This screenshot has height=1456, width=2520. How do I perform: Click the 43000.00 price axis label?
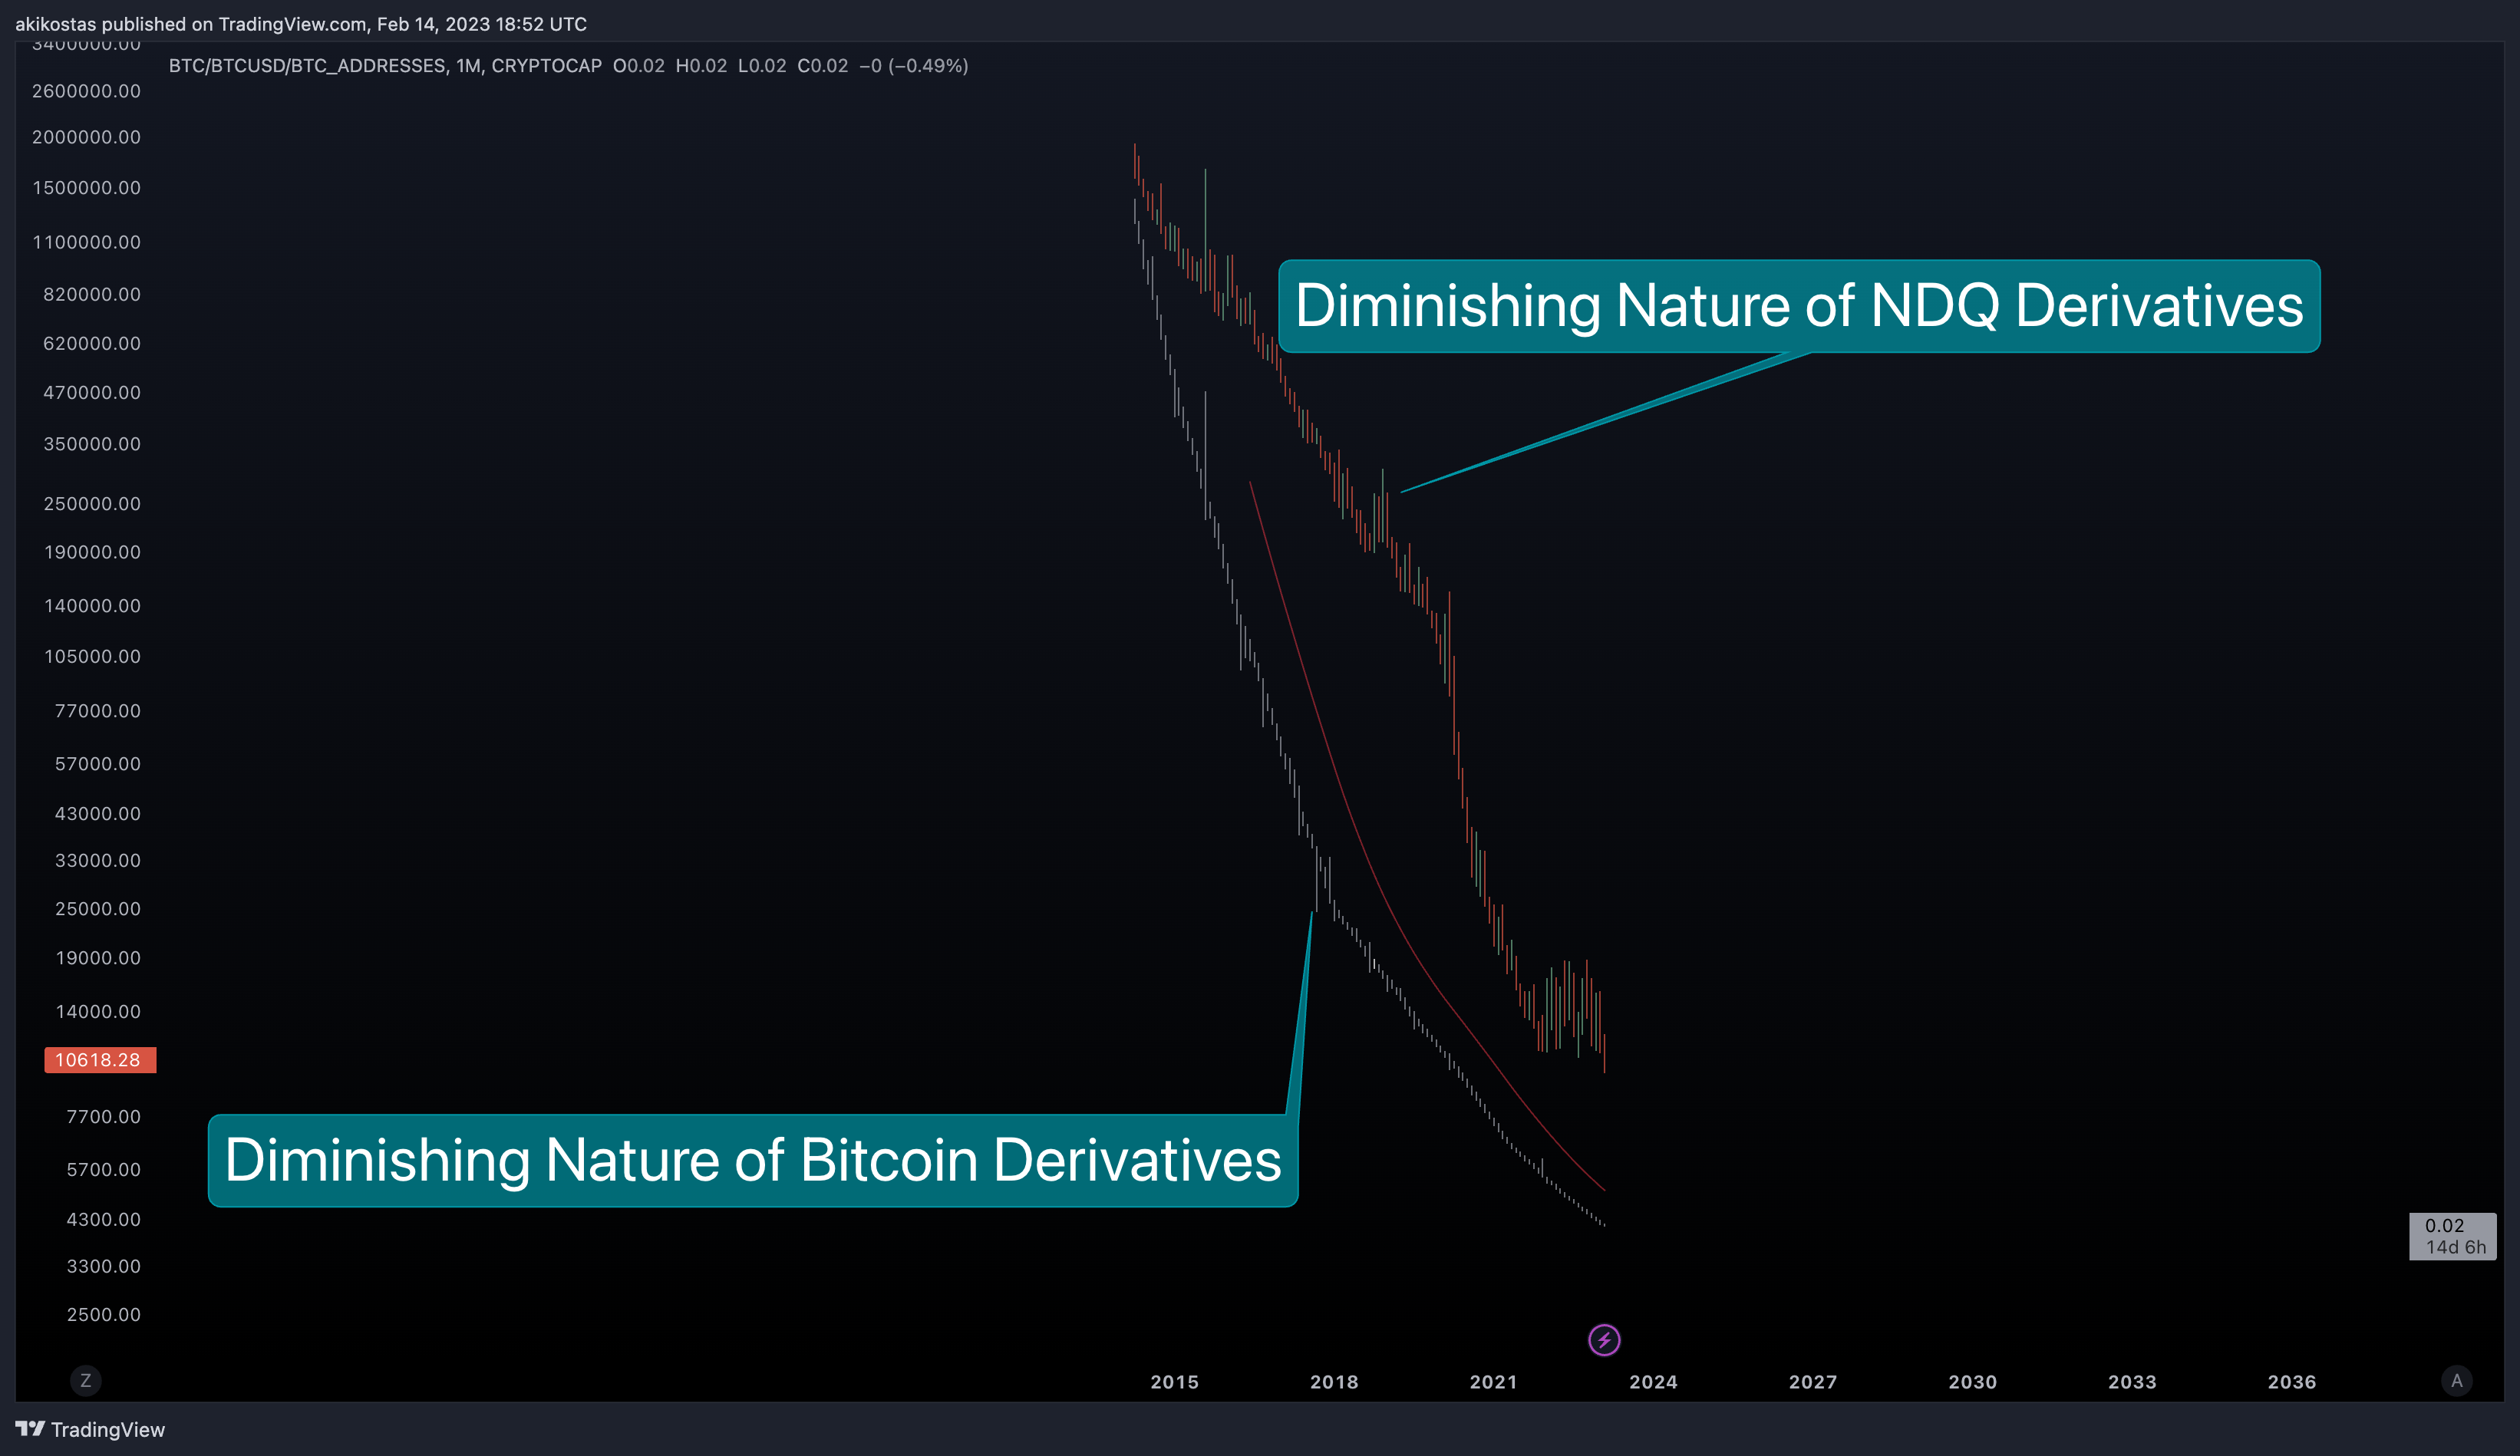pos(97,814)
